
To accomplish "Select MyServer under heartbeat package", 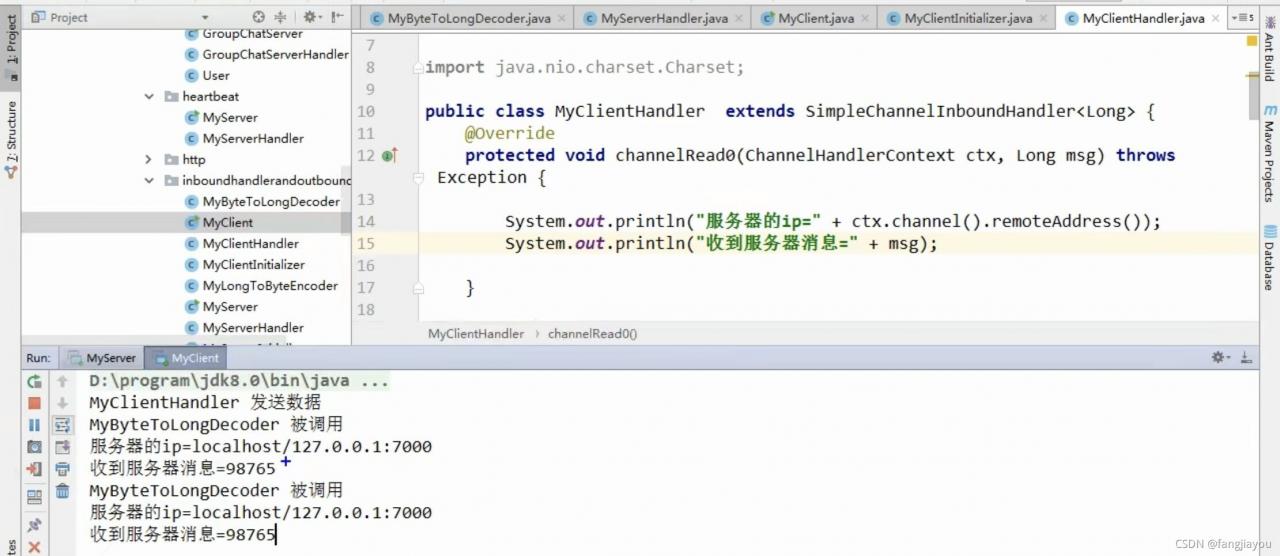I will (222, 117).
